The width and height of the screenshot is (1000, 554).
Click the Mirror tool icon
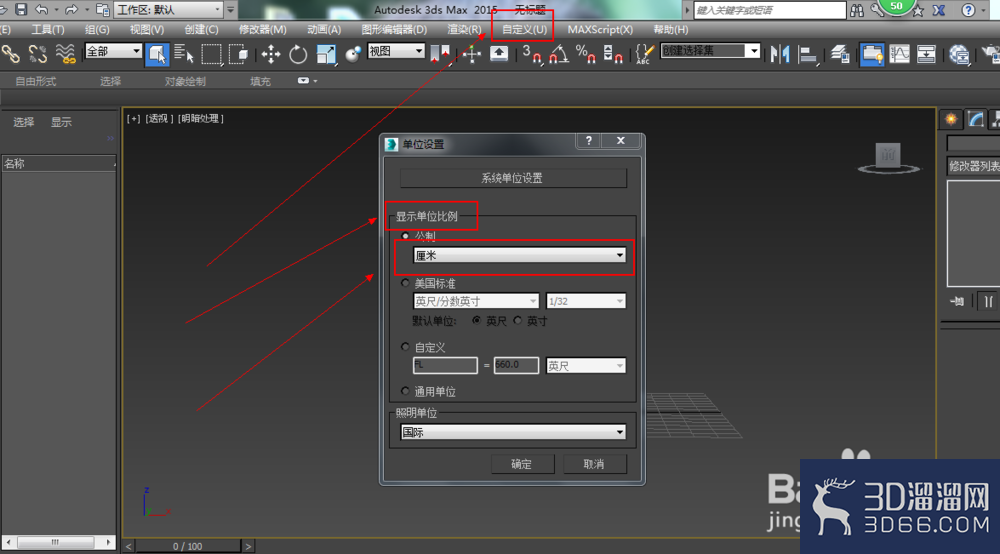[780, 54]
